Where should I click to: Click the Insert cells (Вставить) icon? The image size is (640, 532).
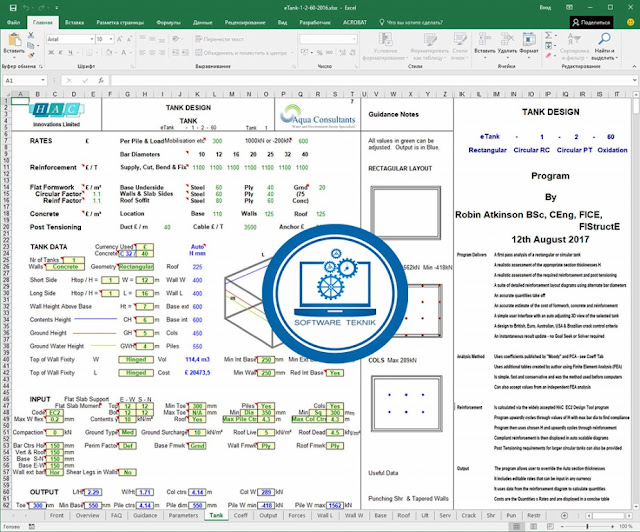484,40
